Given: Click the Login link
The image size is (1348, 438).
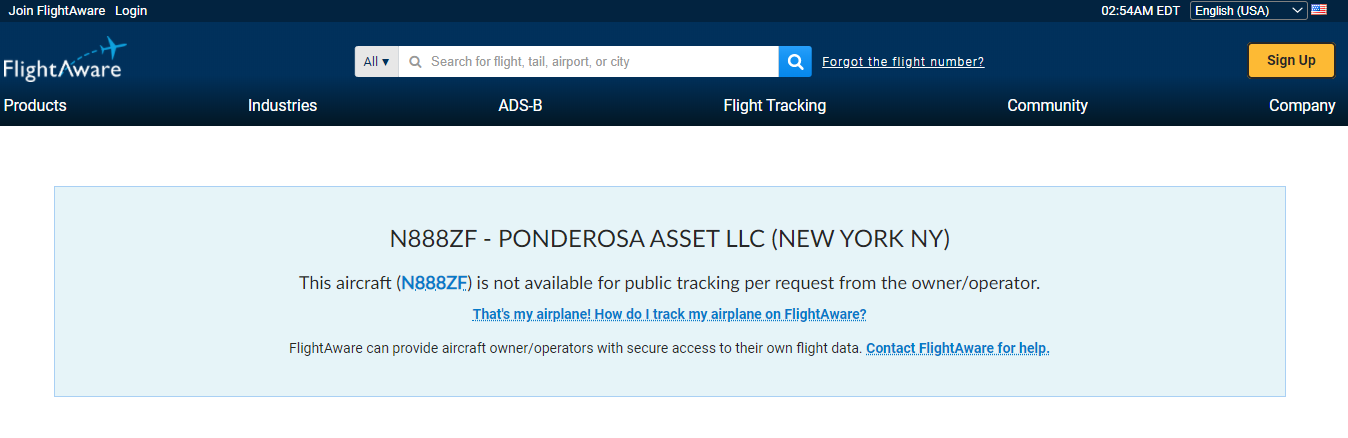Looking at the screenshot, I should [x=131, y=11].
